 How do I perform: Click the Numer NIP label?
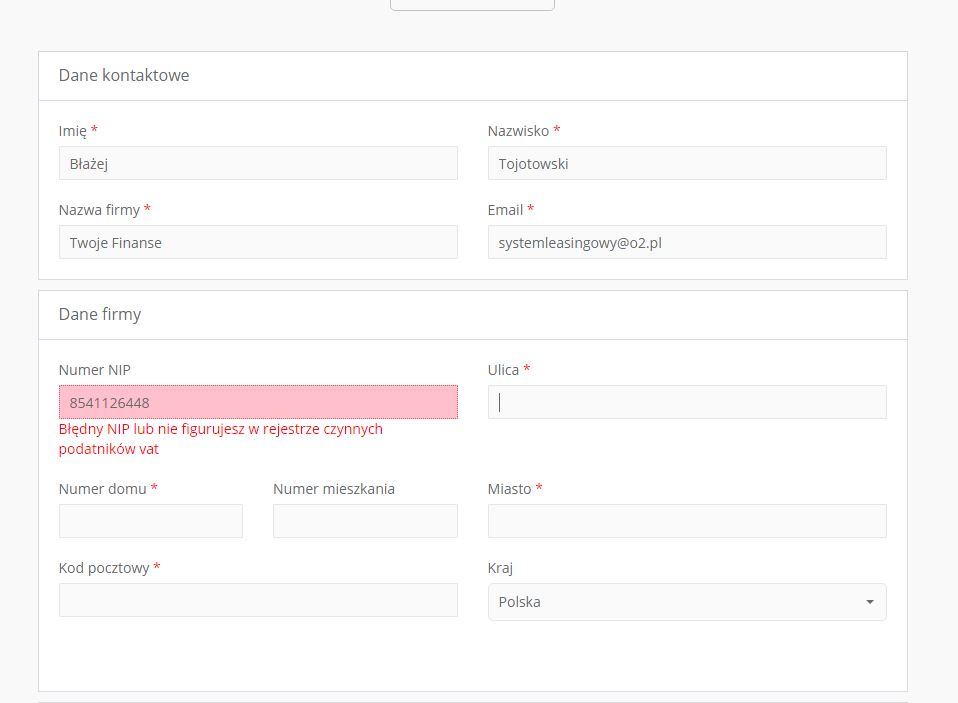95,370
